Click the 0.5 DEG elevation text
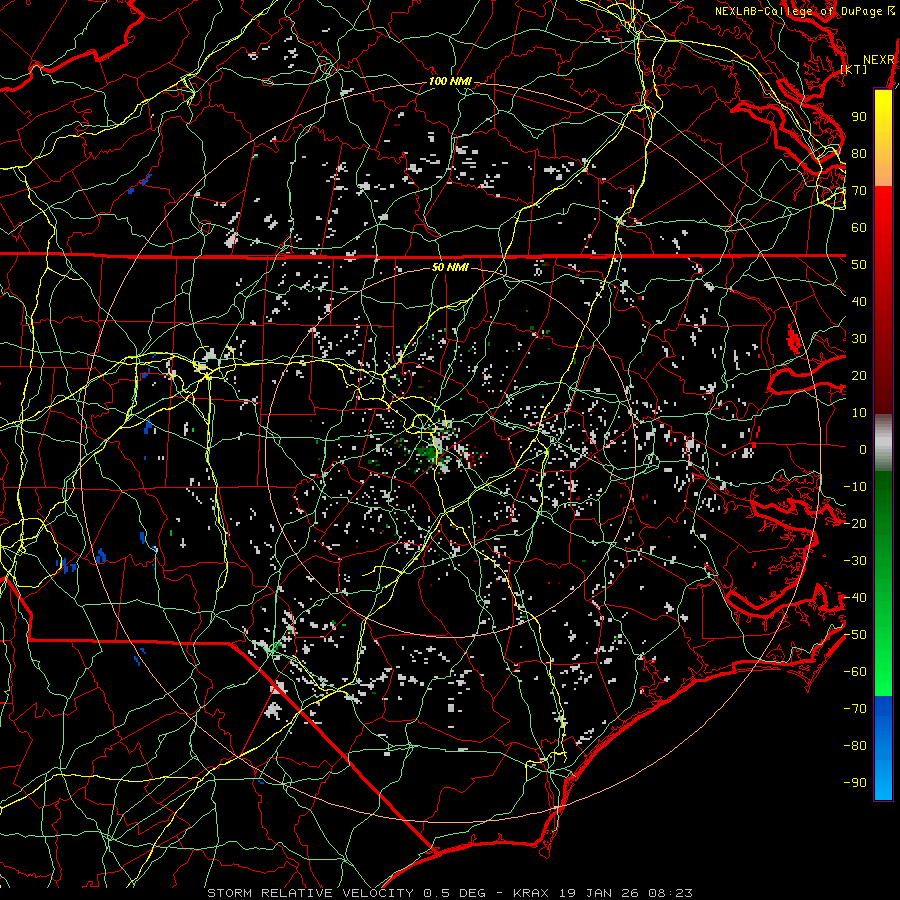900x900 pixels. coord(454,893)
